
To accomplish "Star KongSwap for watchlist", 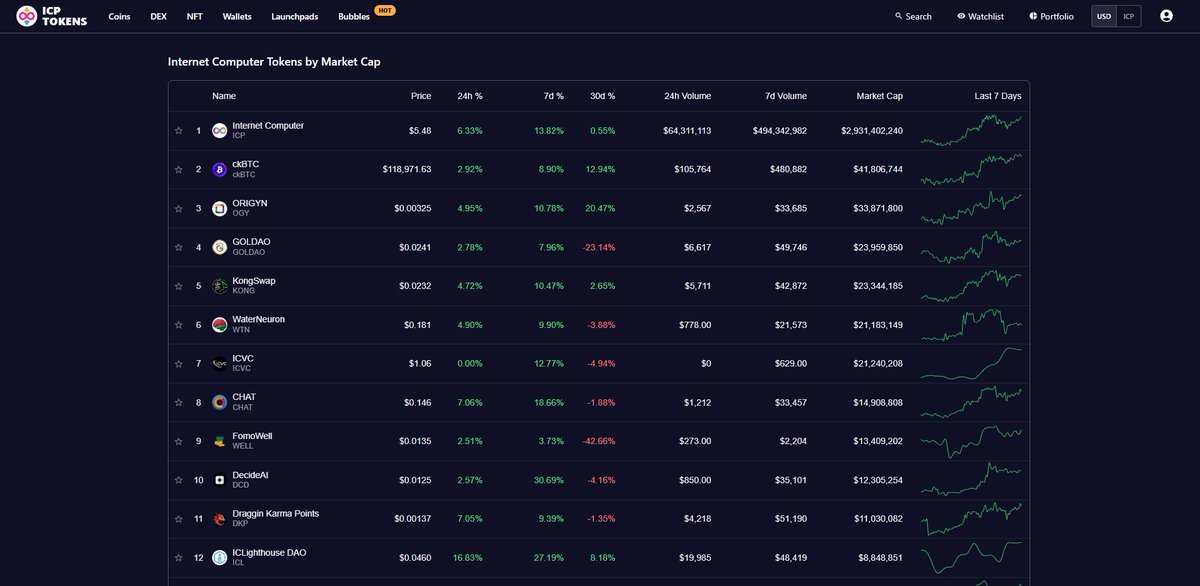I will point(179,286).
